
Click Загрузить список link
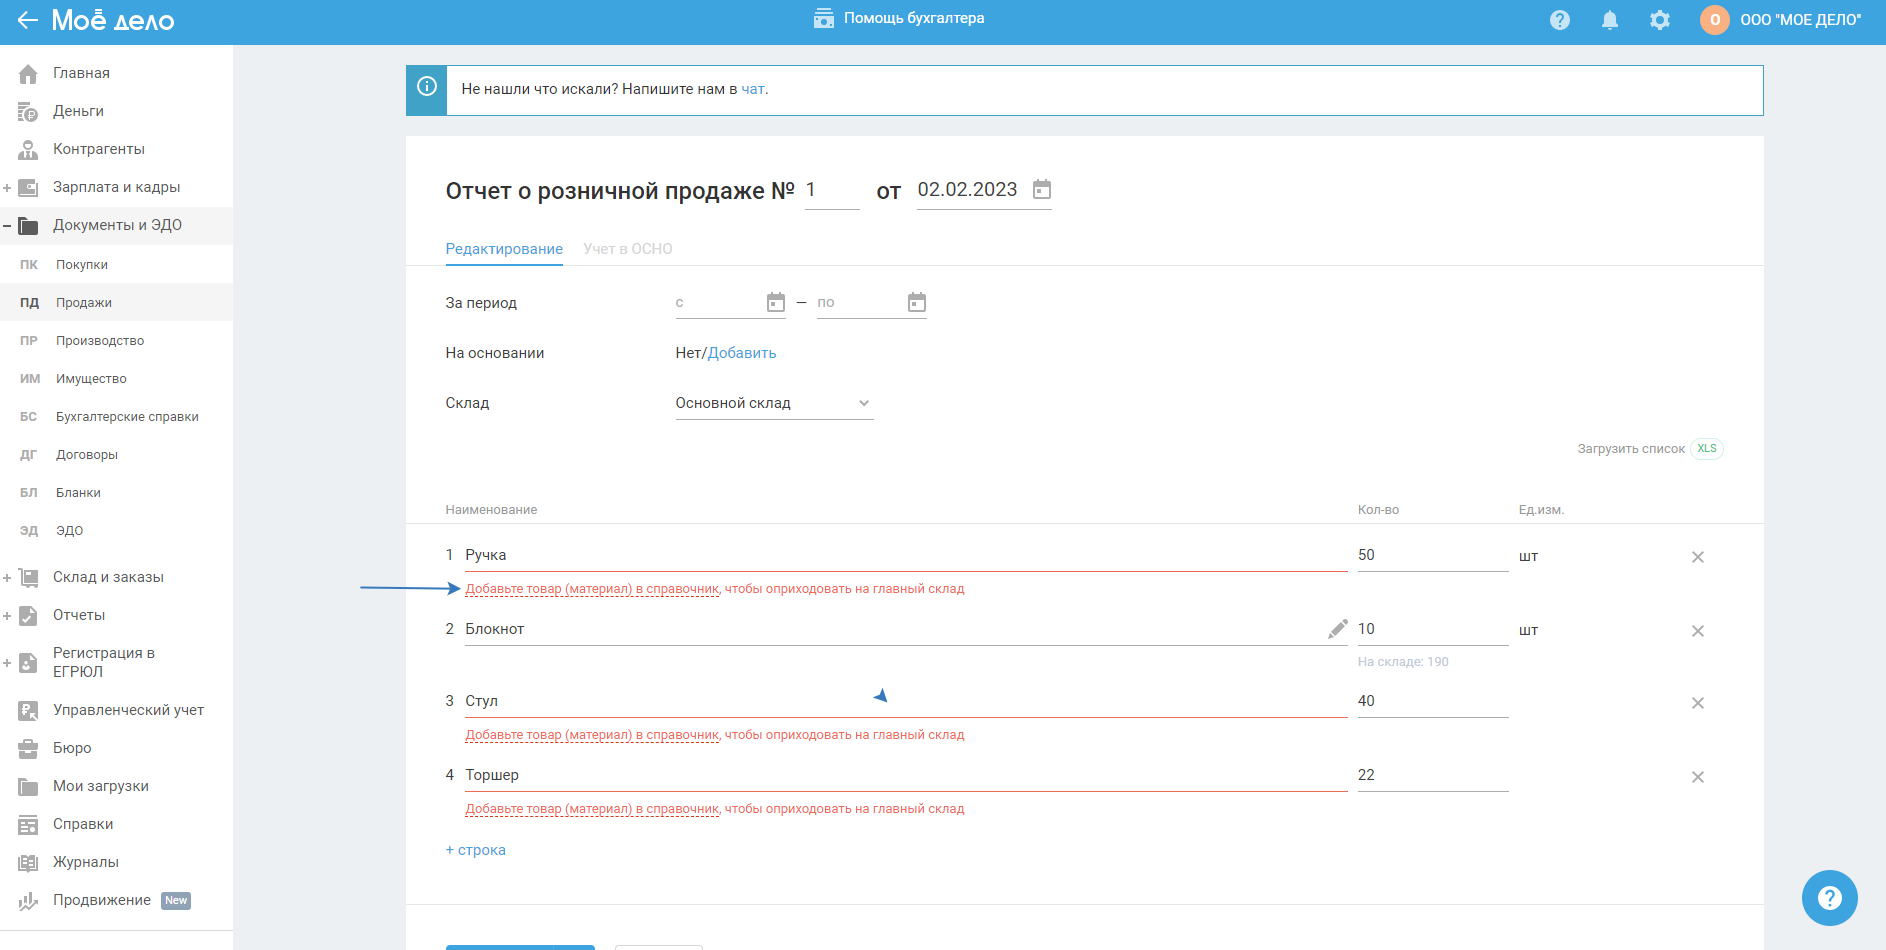pos(1631,449)
